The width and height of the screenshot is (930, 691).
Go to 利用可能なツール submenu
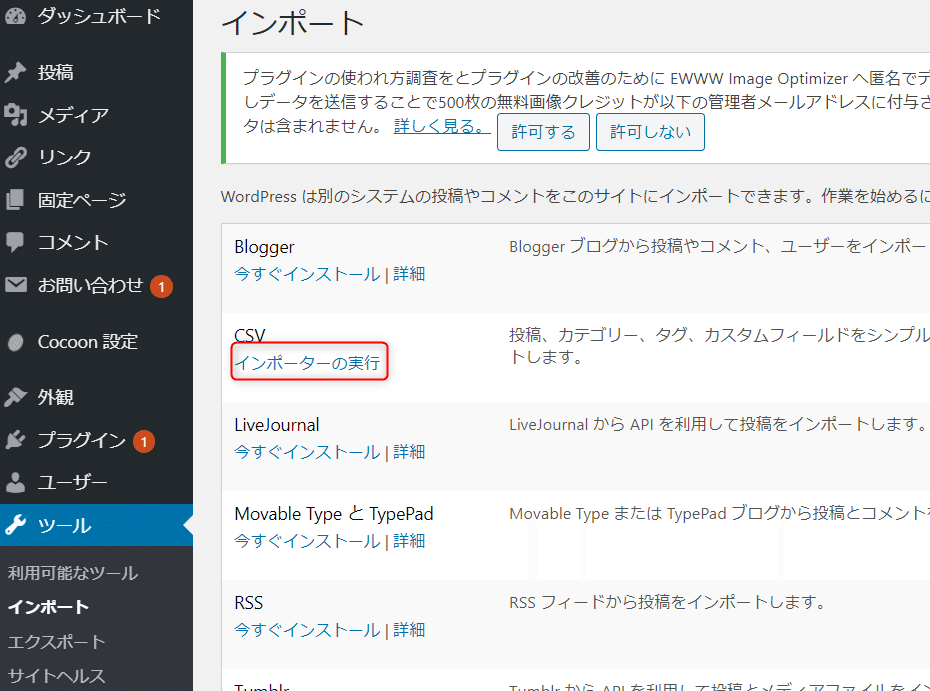(73, 573)
